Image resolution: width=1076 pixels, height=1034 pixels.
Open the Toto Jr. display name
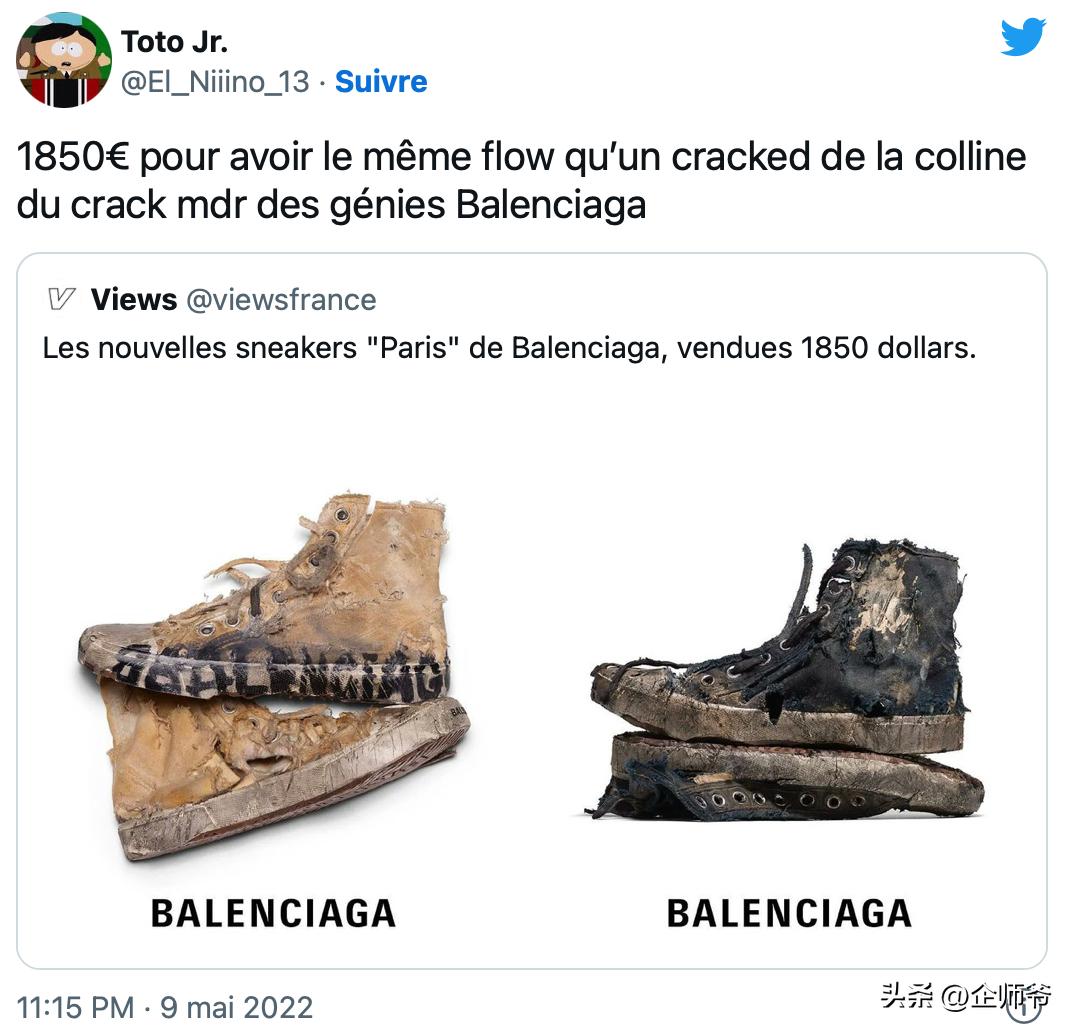coord(174,42)
